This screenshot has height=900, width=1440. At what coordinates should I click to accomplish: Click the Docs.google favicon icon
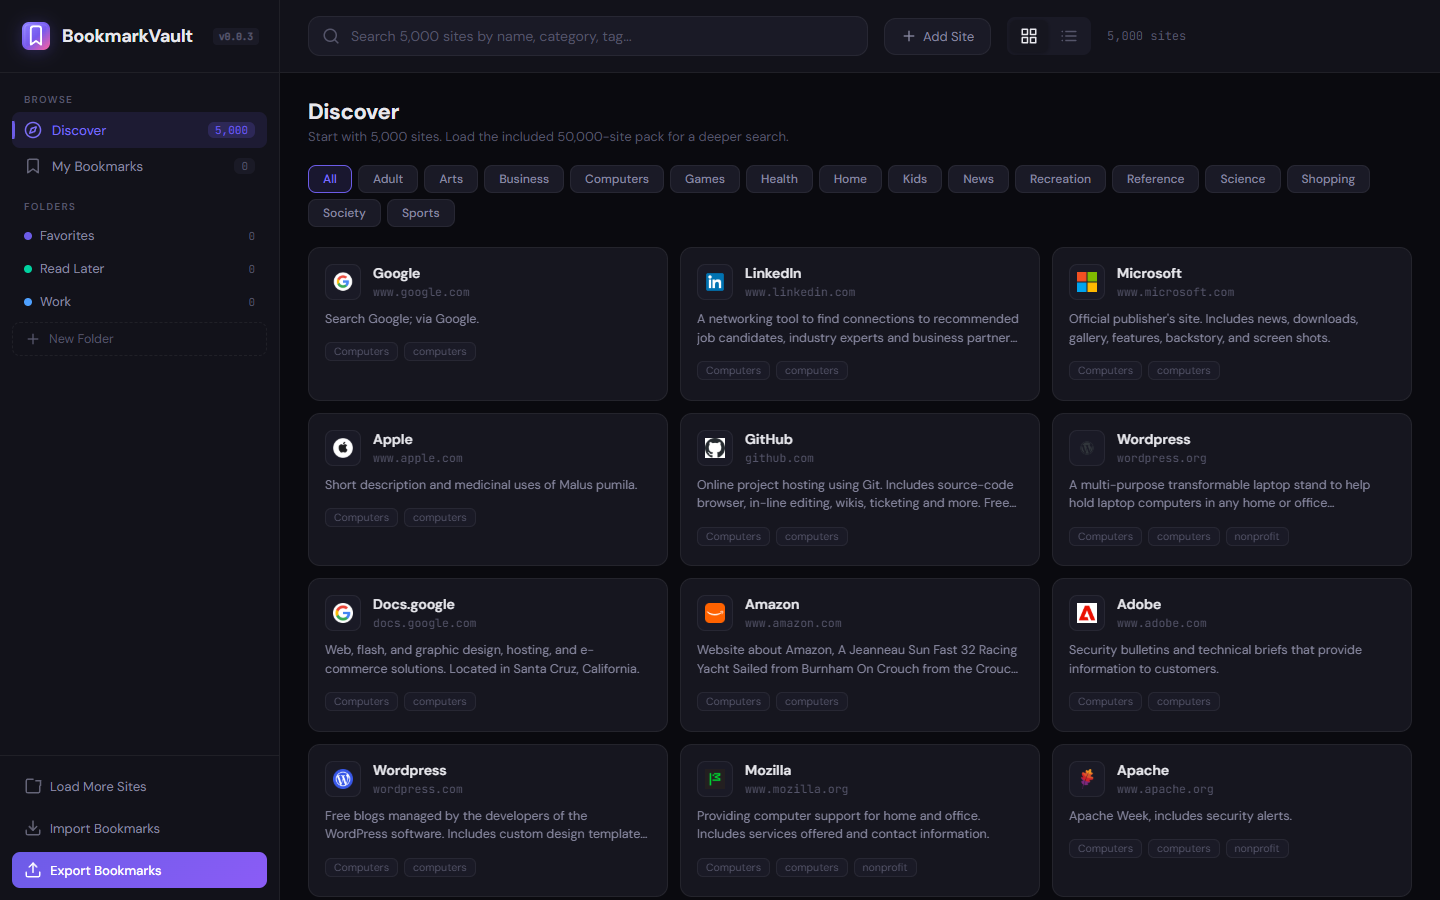click(343, 613)
